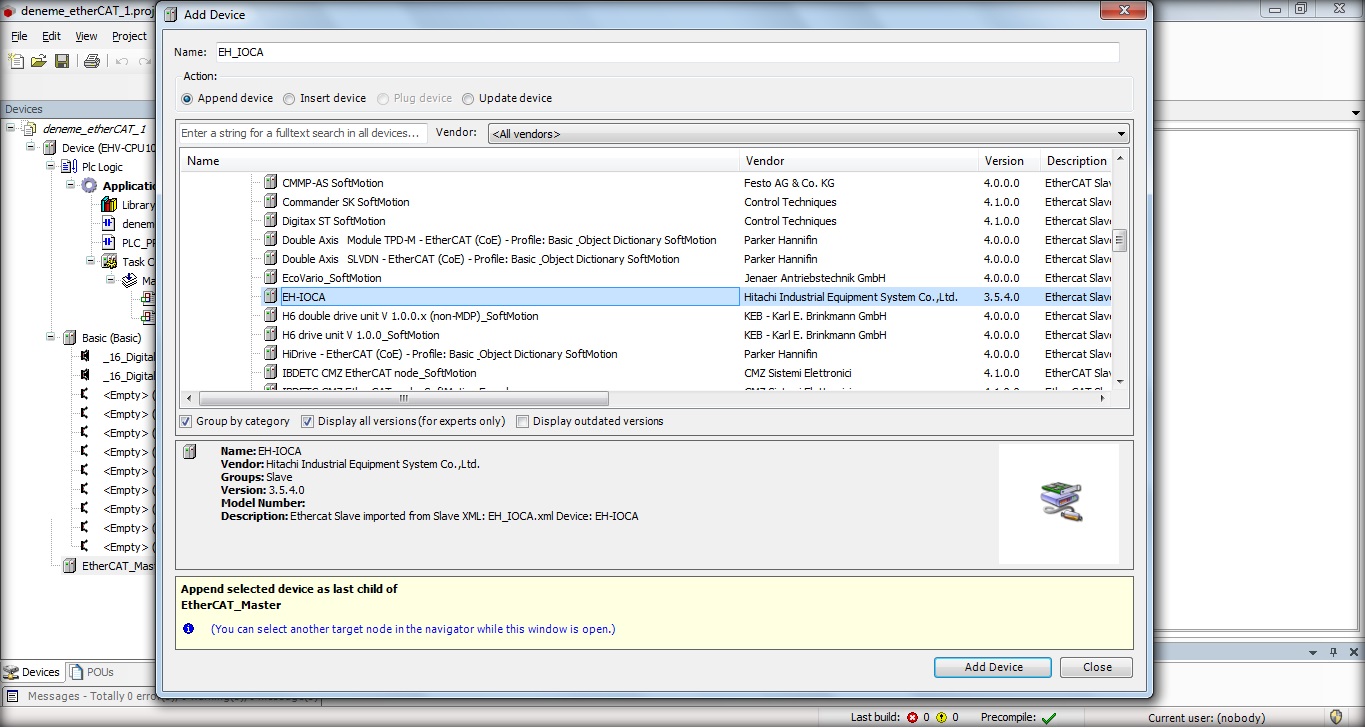Uncheck the Group by category checkbox
Image resolution: width=1365 pixels, height=728 pixels.
(x=186, y=422)
